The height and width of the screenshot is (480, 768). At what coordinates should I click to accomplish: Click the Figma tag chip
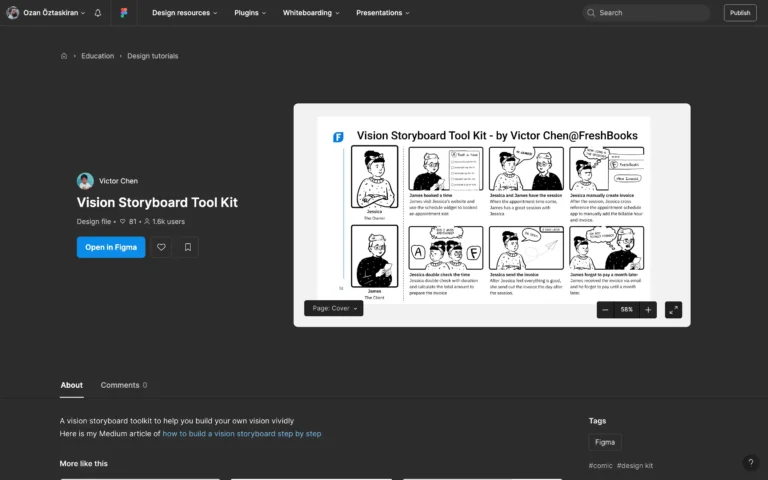point(605,442)
